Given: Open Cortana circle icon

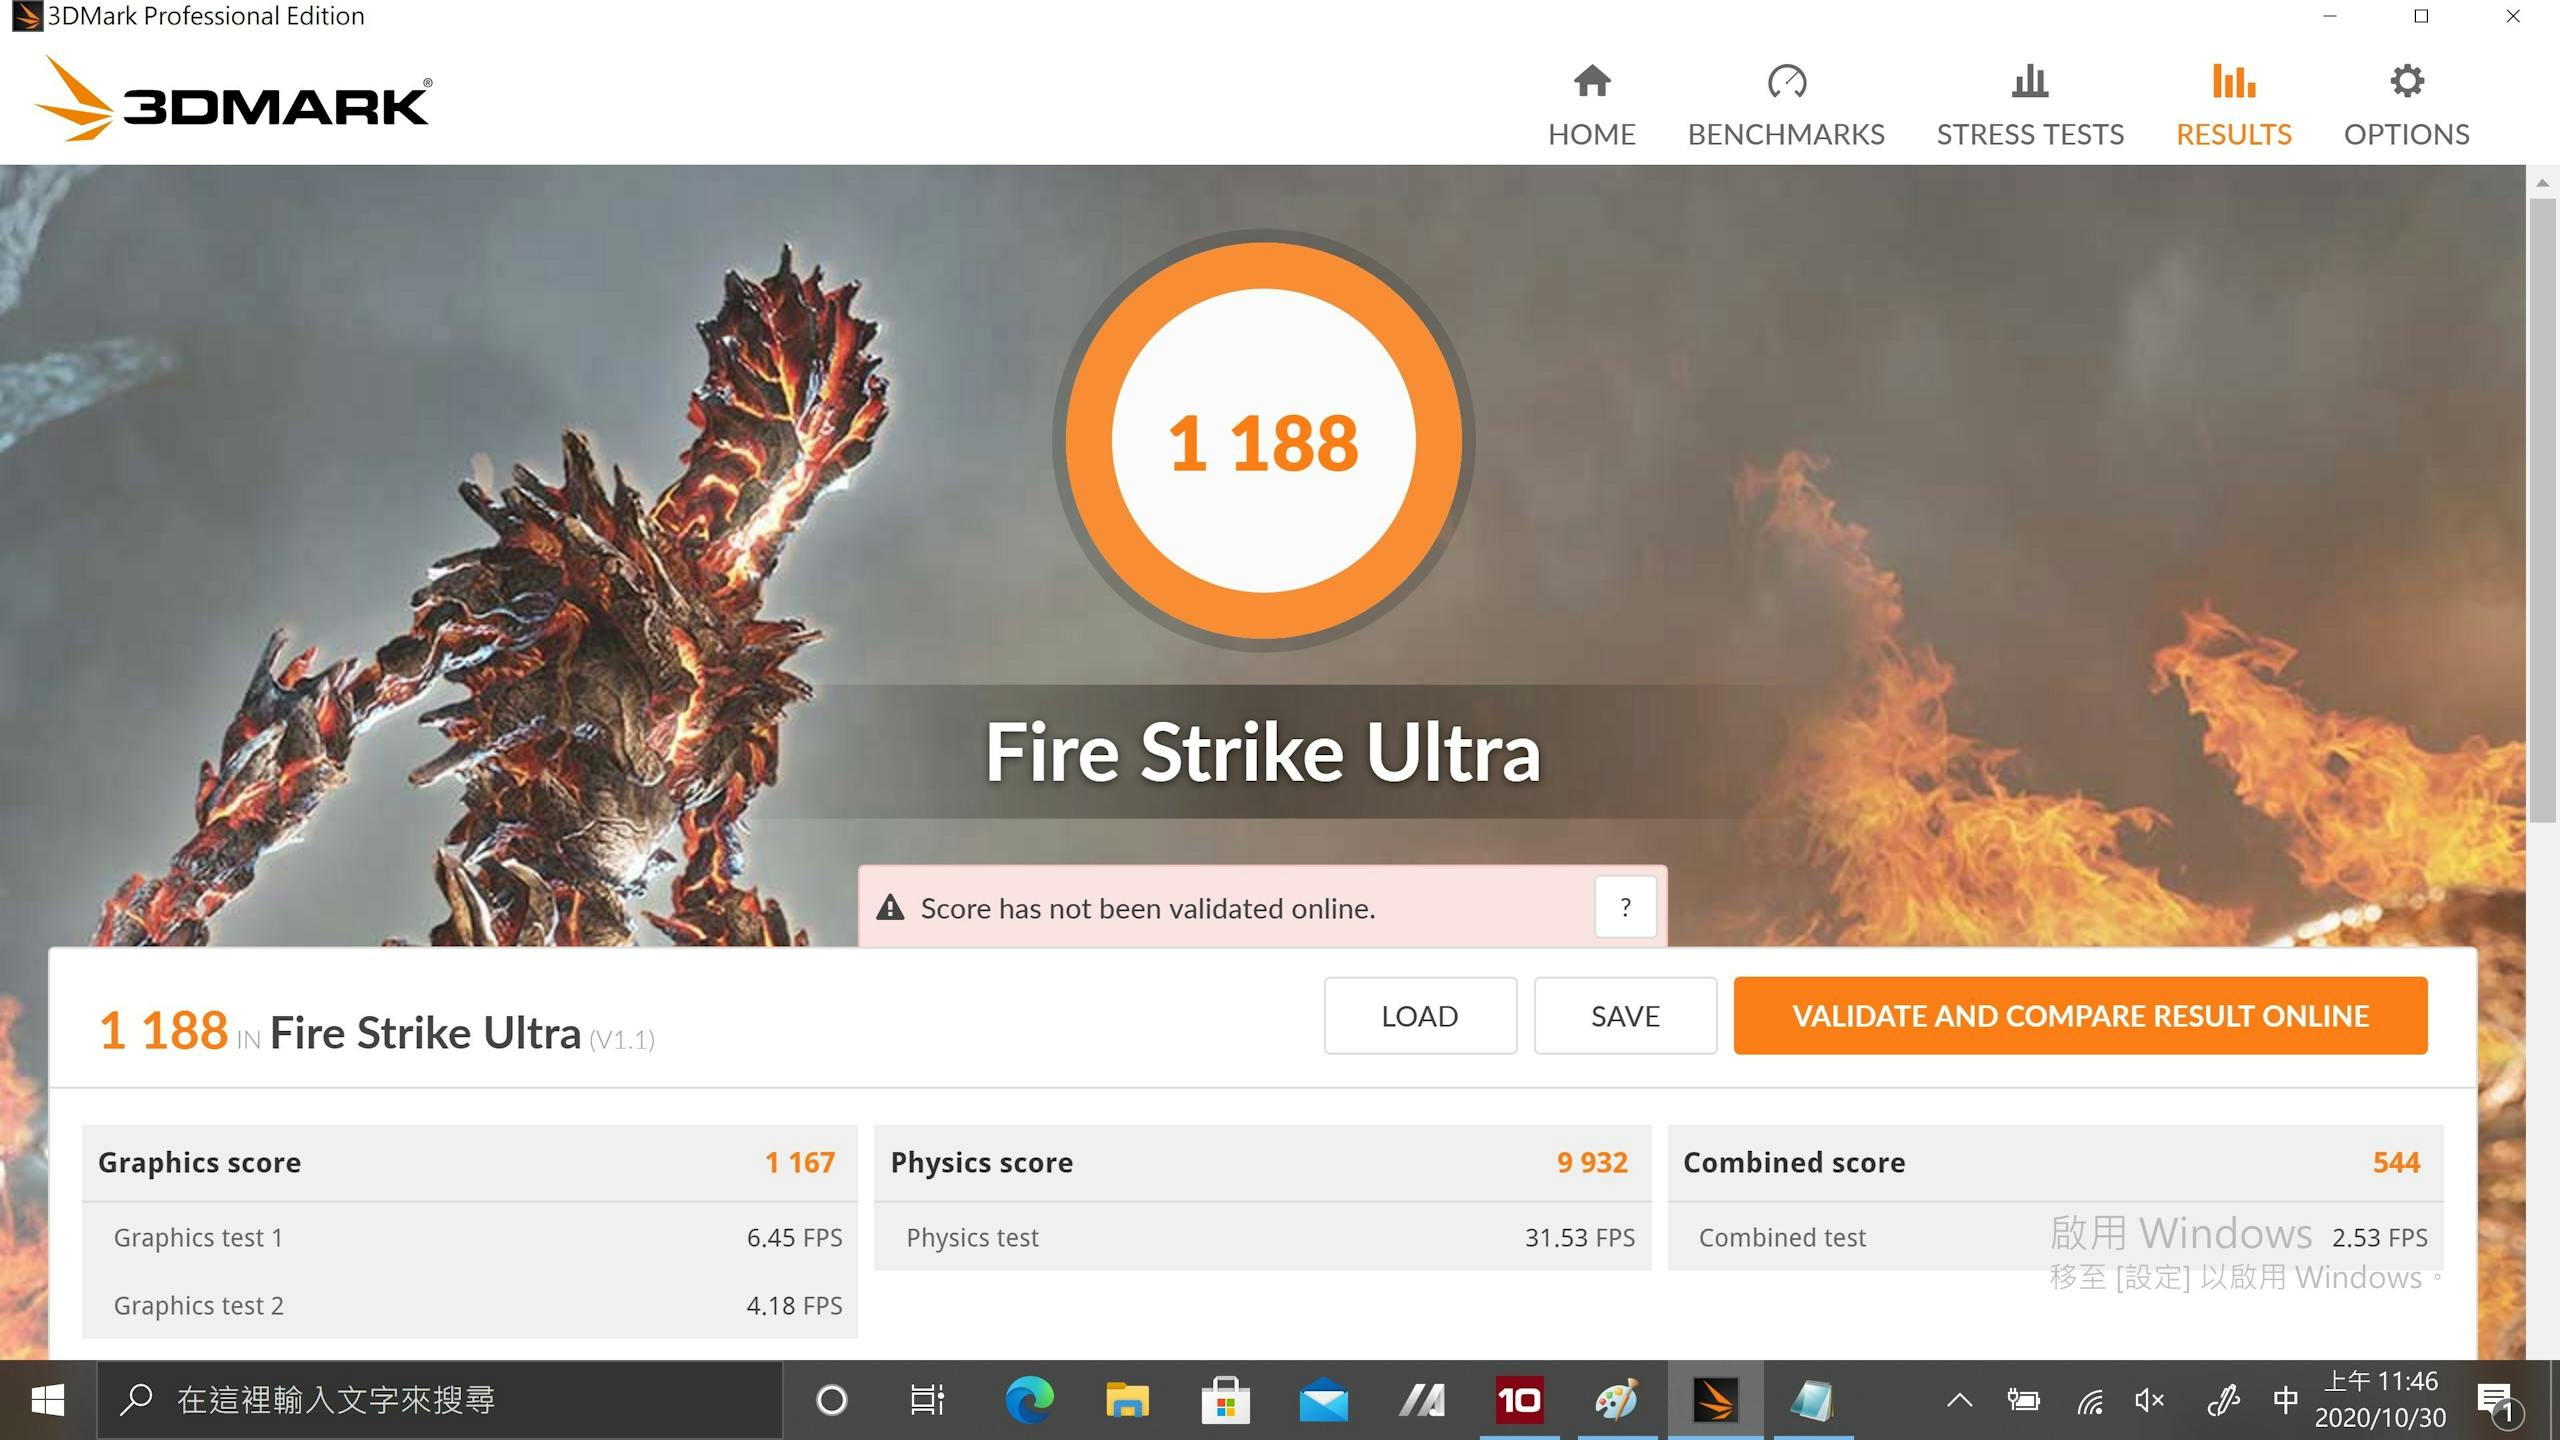Looking at the screenshot, I should tap(831, 1400).
